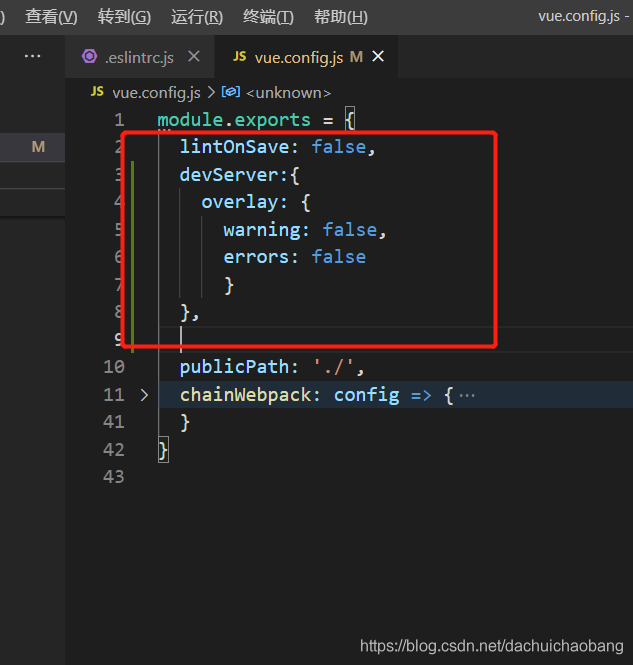Click the closing brace on line 42
Viewport: 633px width, 665px height.
163,450
